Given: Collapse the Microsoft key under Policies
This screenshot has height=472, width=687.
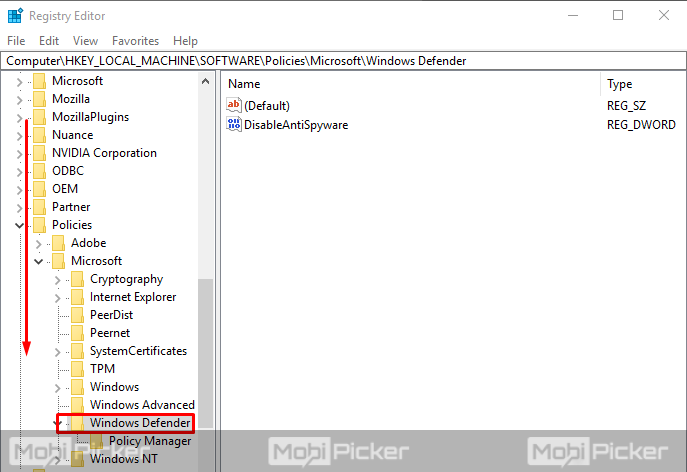Looking at the screenshot, I should click(38, 262).
